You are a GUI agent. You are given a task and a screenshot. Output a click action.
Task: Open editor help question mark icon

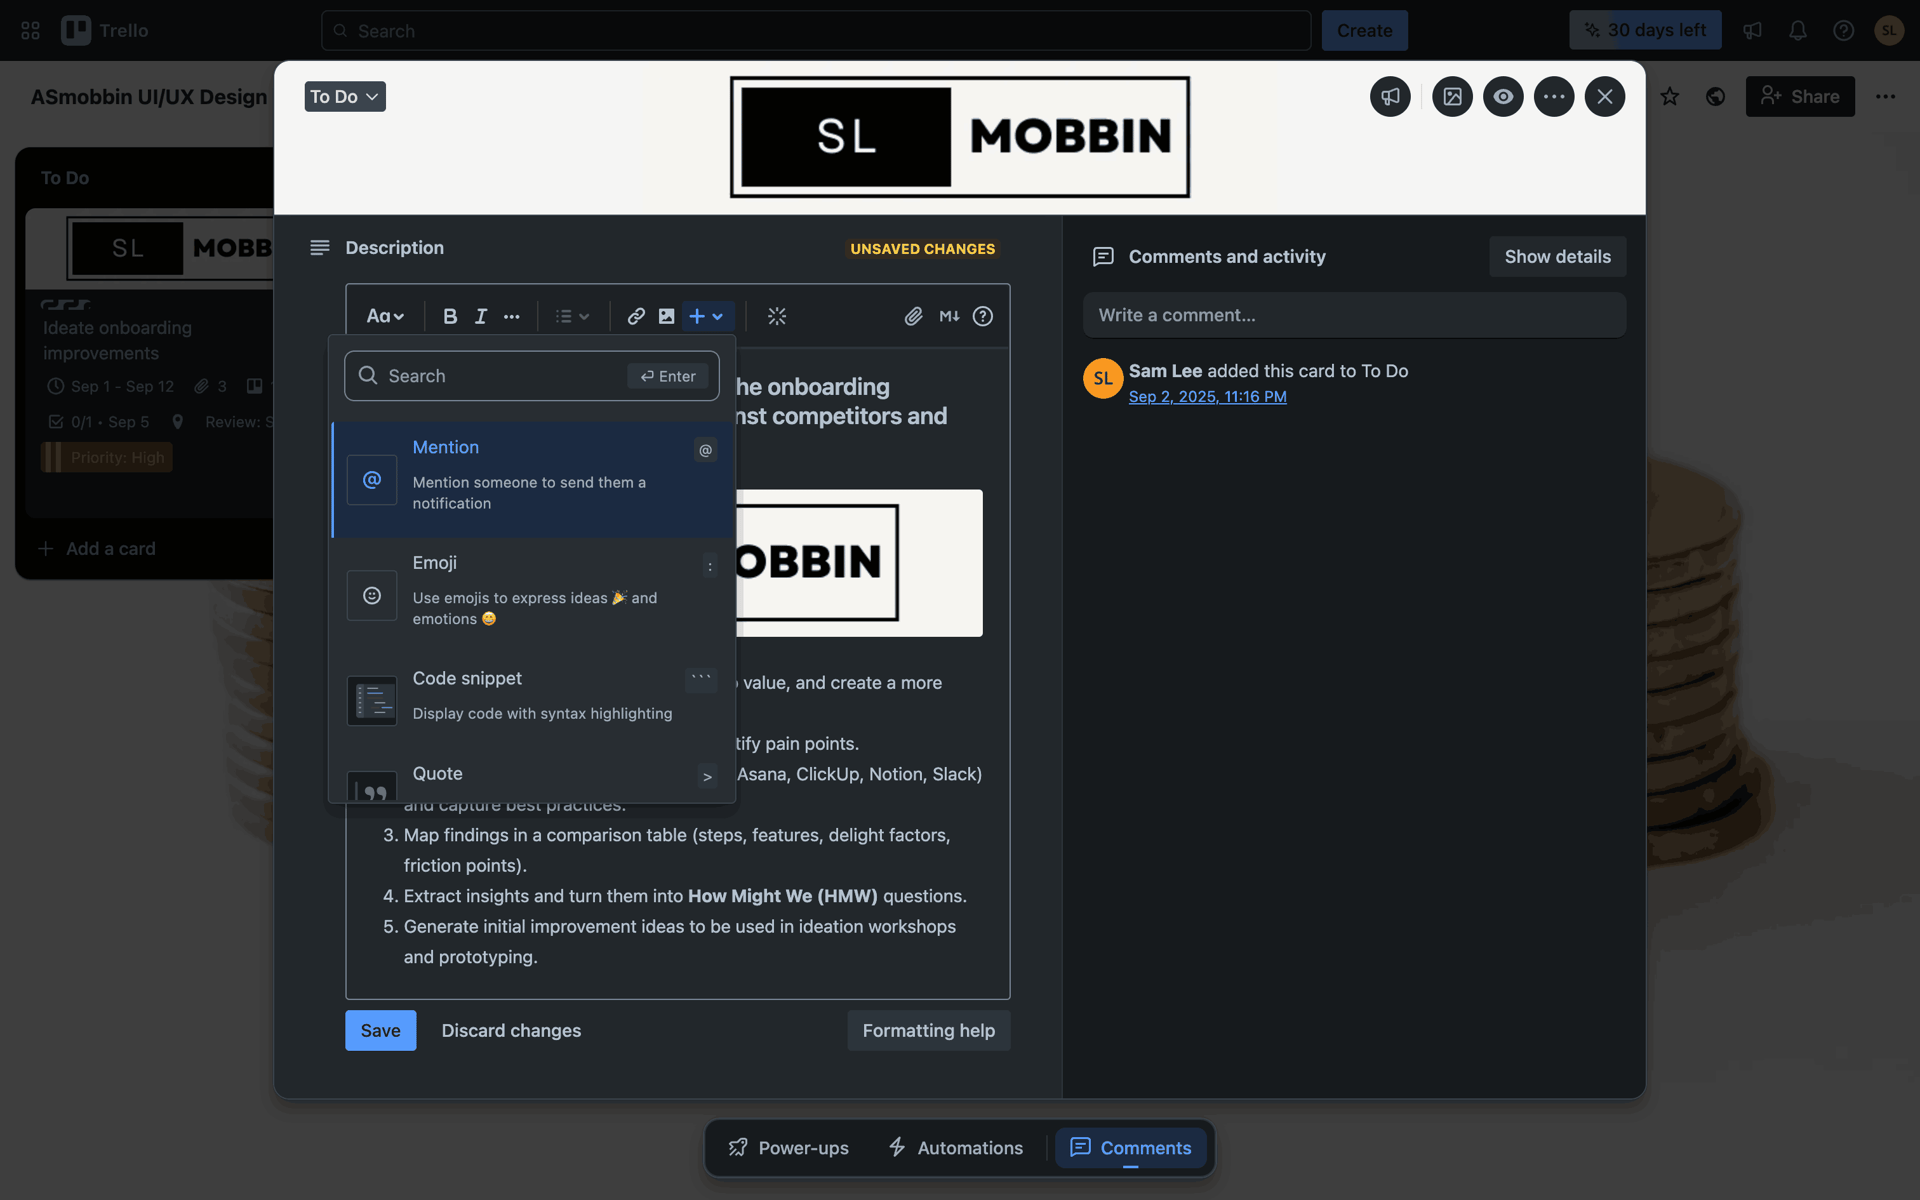click(x=983, y=316)
